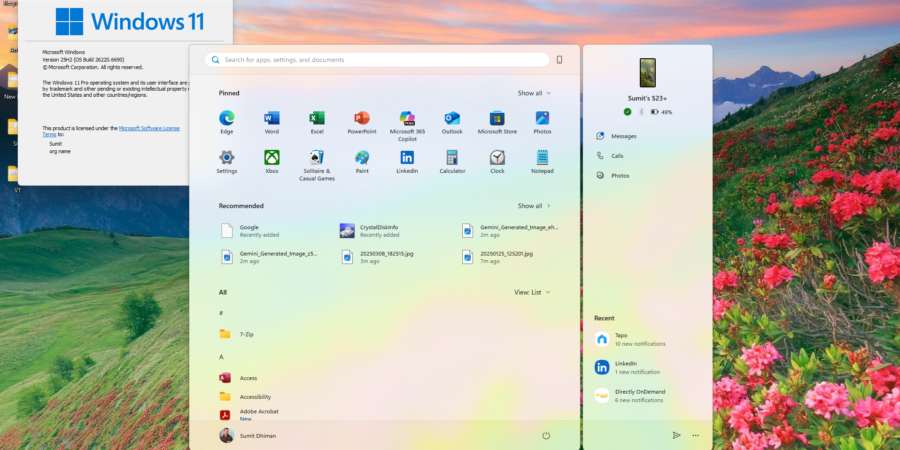Launch the Paint app
The image size is (900, 450).
(x=362, y=162)
